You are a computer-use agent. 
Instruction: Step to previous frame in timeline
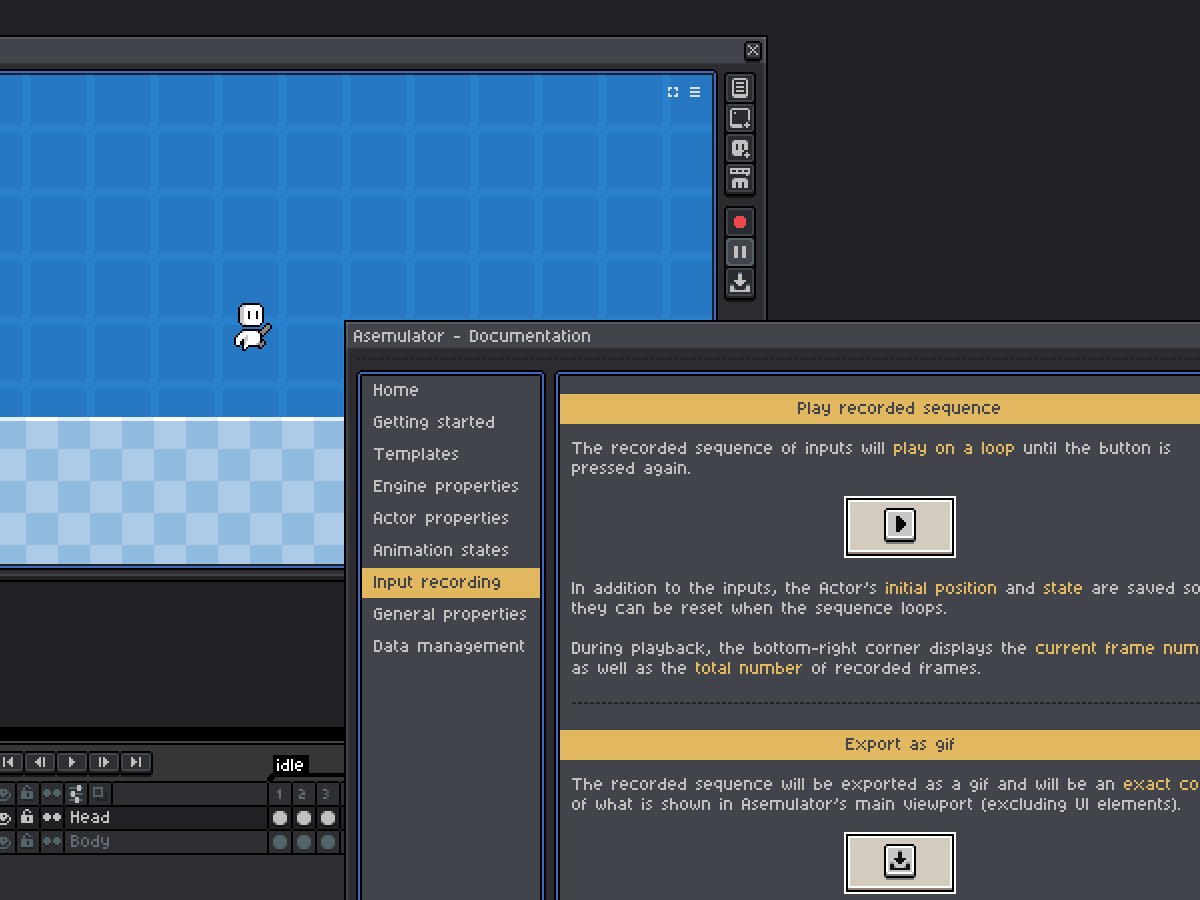[x=40, y=762]
